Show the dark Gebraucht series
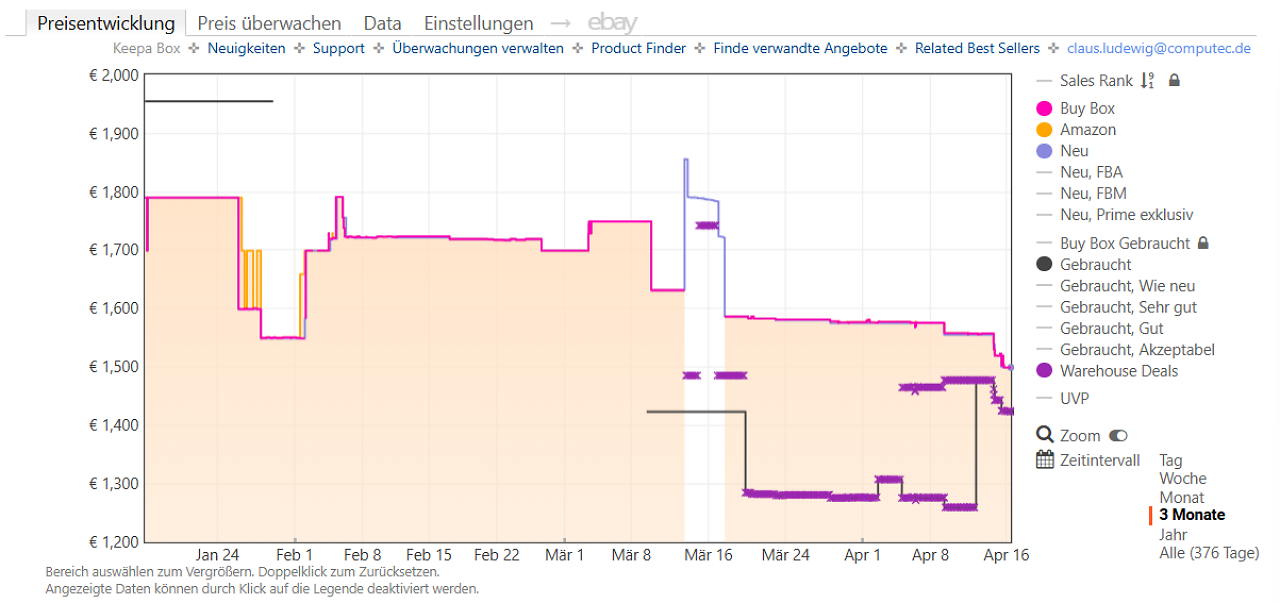Image resolution: width=1280 pixels, height=603 pixels. point(1084,265)
